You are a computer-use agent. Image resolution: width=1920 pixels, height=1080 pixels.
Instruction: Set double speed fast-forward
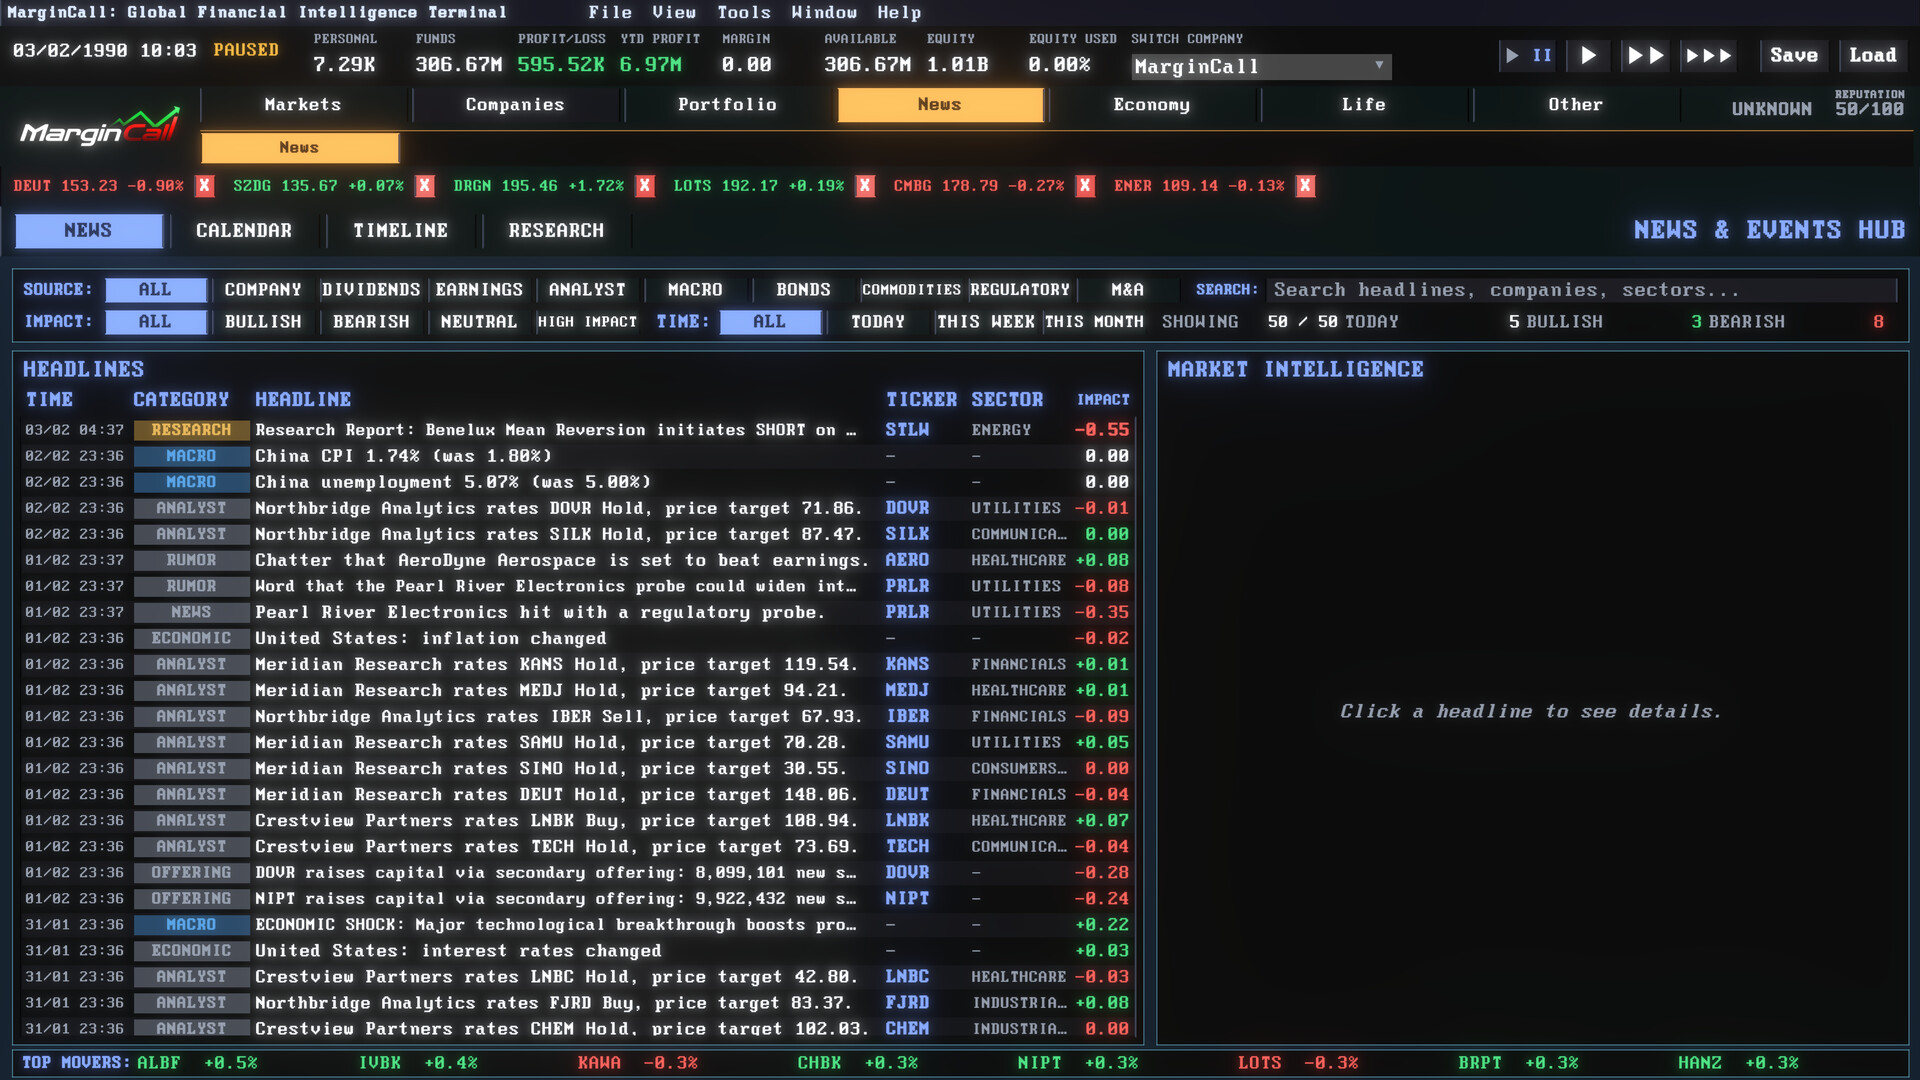pos(1645,56)
